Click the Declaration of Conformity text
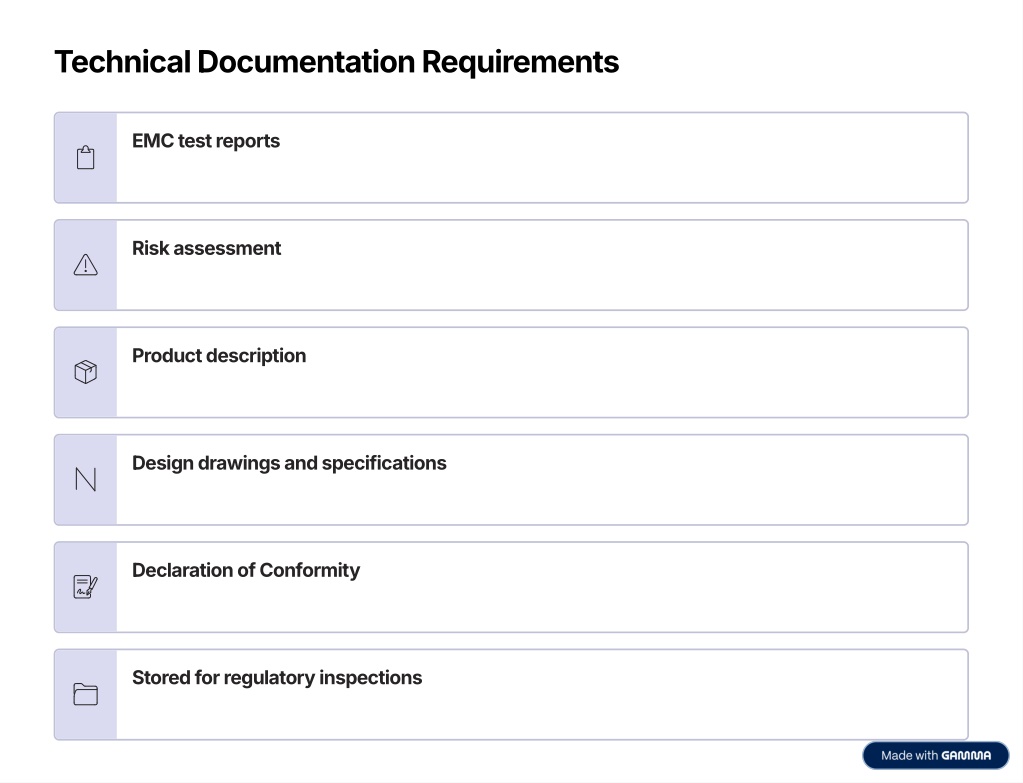1023x783 pixels. (246, 570)
